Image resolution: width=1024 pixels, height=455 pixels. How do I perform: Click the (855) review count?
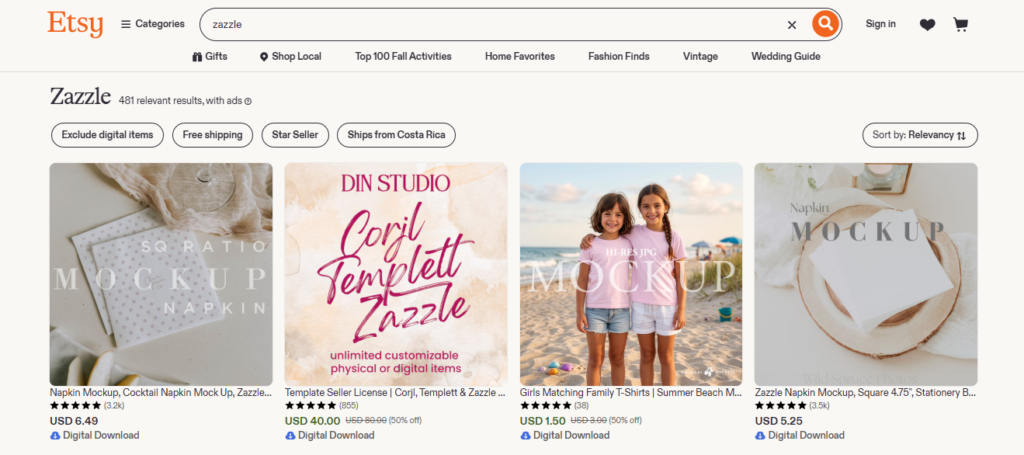(349, 405)
